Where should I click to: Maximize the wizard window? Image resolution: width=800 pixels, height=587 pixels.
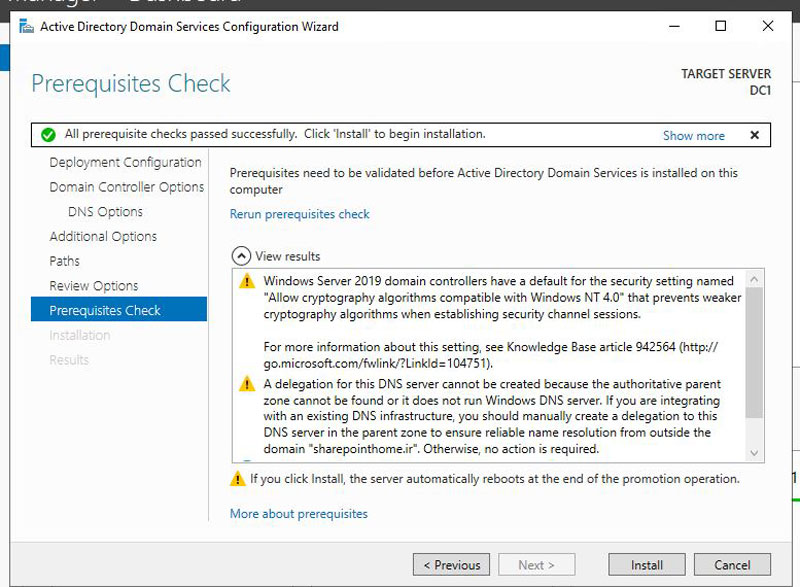click(720, 26)
